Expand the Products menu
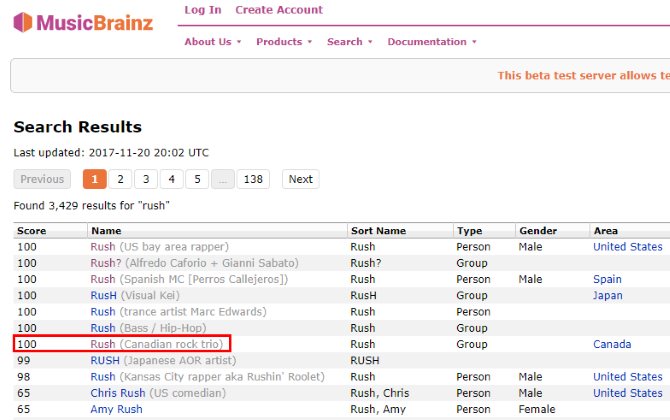This screenshot has width=670, height=420. click(284, 42)
